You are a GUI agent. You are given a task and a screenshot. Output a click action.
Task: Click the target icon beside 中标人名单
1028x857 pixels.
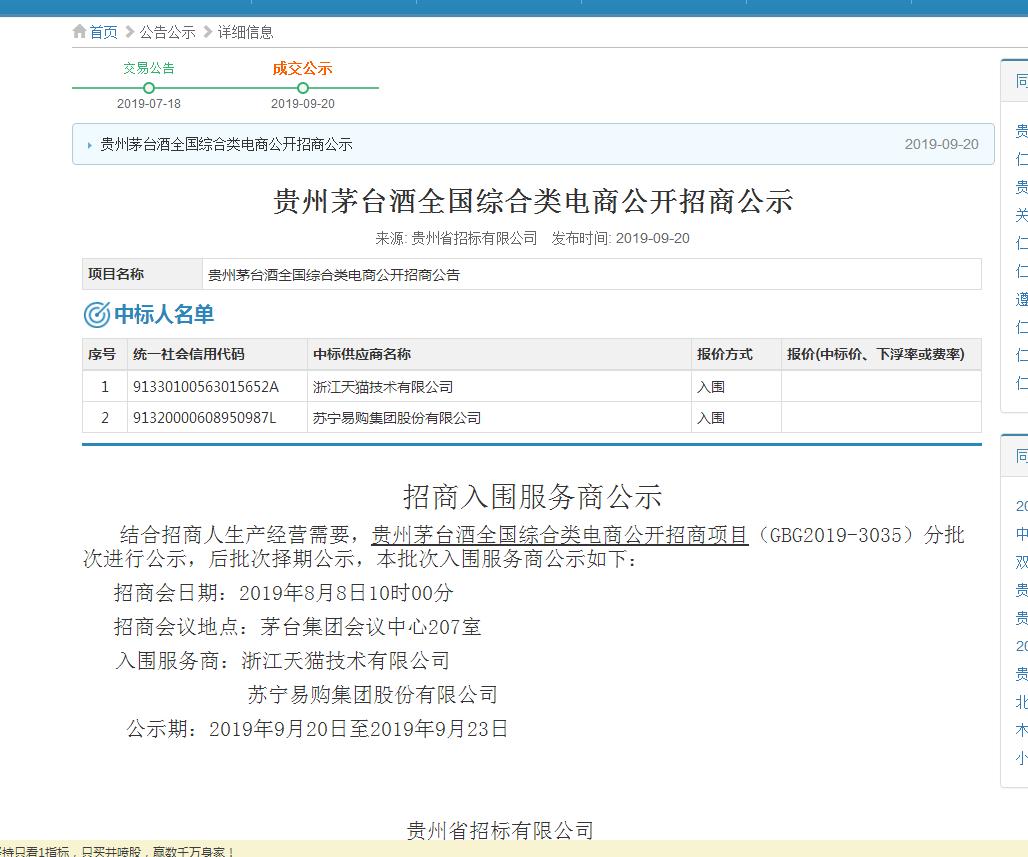pyautogui.click(x=96, y=315)
